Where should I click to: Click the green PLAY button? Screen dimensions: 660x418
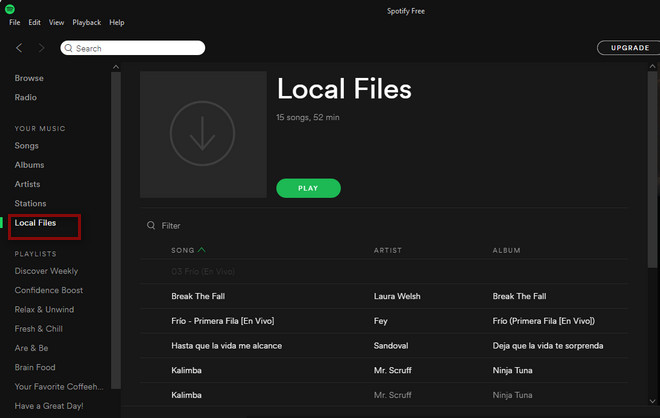(308, 188)
